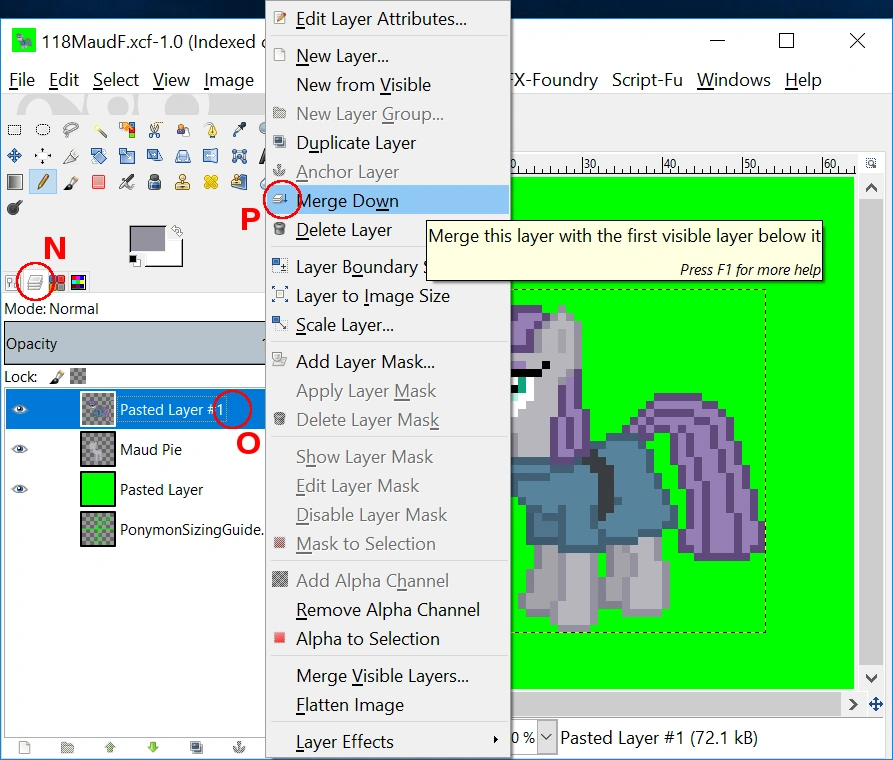Lower layer with green down arrow
This screenshot has width=893, height=760.
[x=153, y=747]
